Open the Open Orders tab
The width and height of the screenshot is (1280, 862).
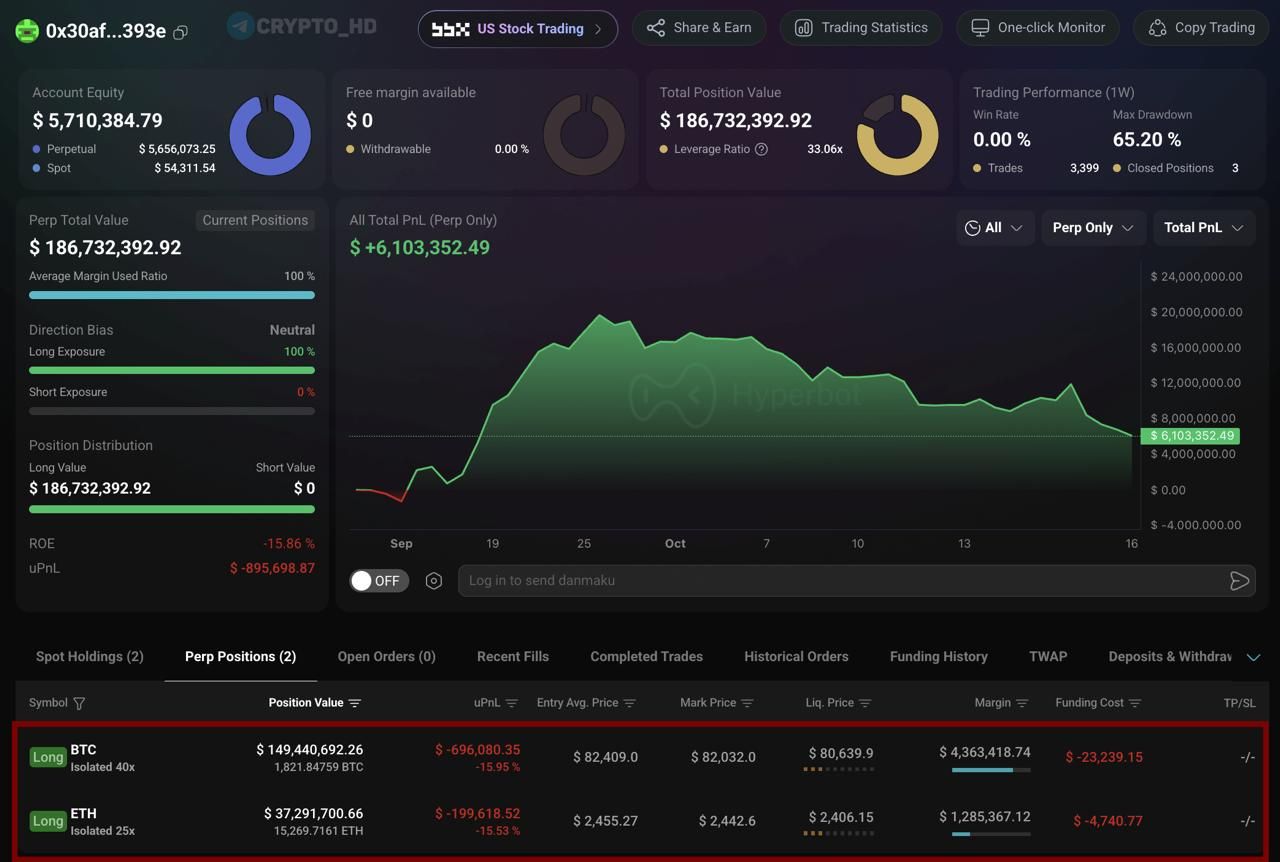[386, 657]
